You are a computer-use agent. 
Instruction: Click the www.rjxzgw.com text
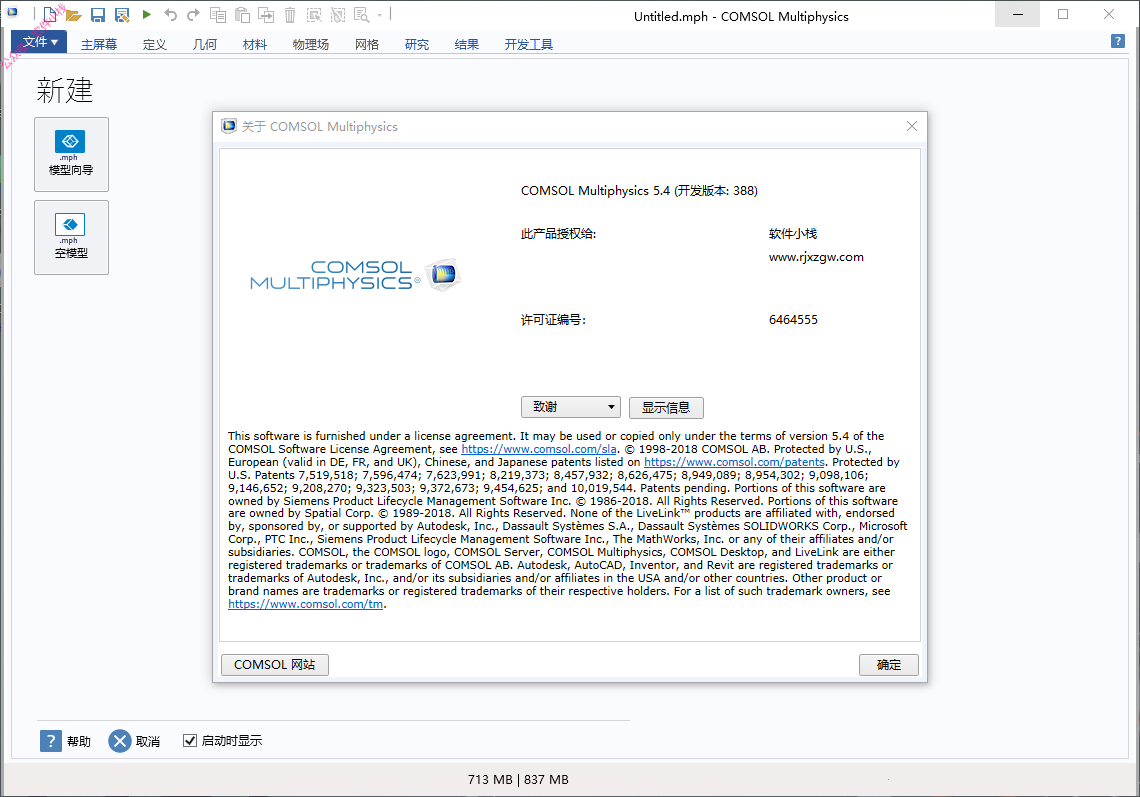tap(816, 257)
